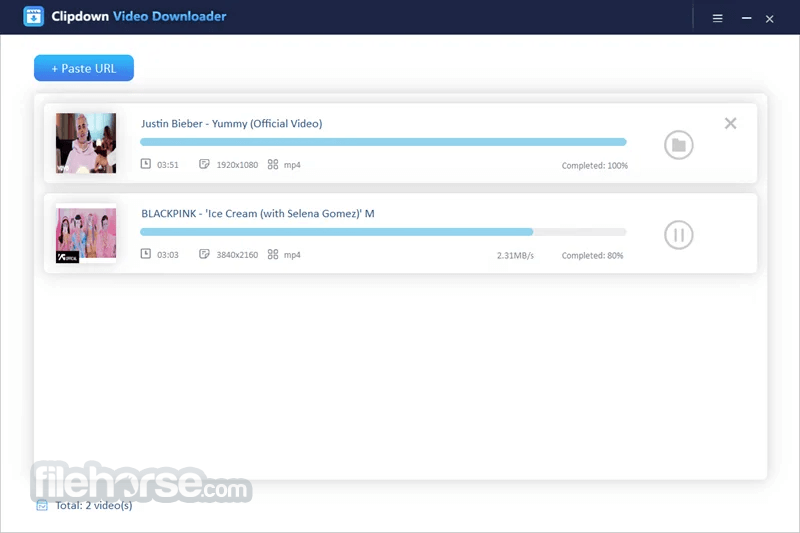This screenshot has width=800, height=533.
Task: Click the format icon beside BLACKPINK mp4
Action: (273, 253)
